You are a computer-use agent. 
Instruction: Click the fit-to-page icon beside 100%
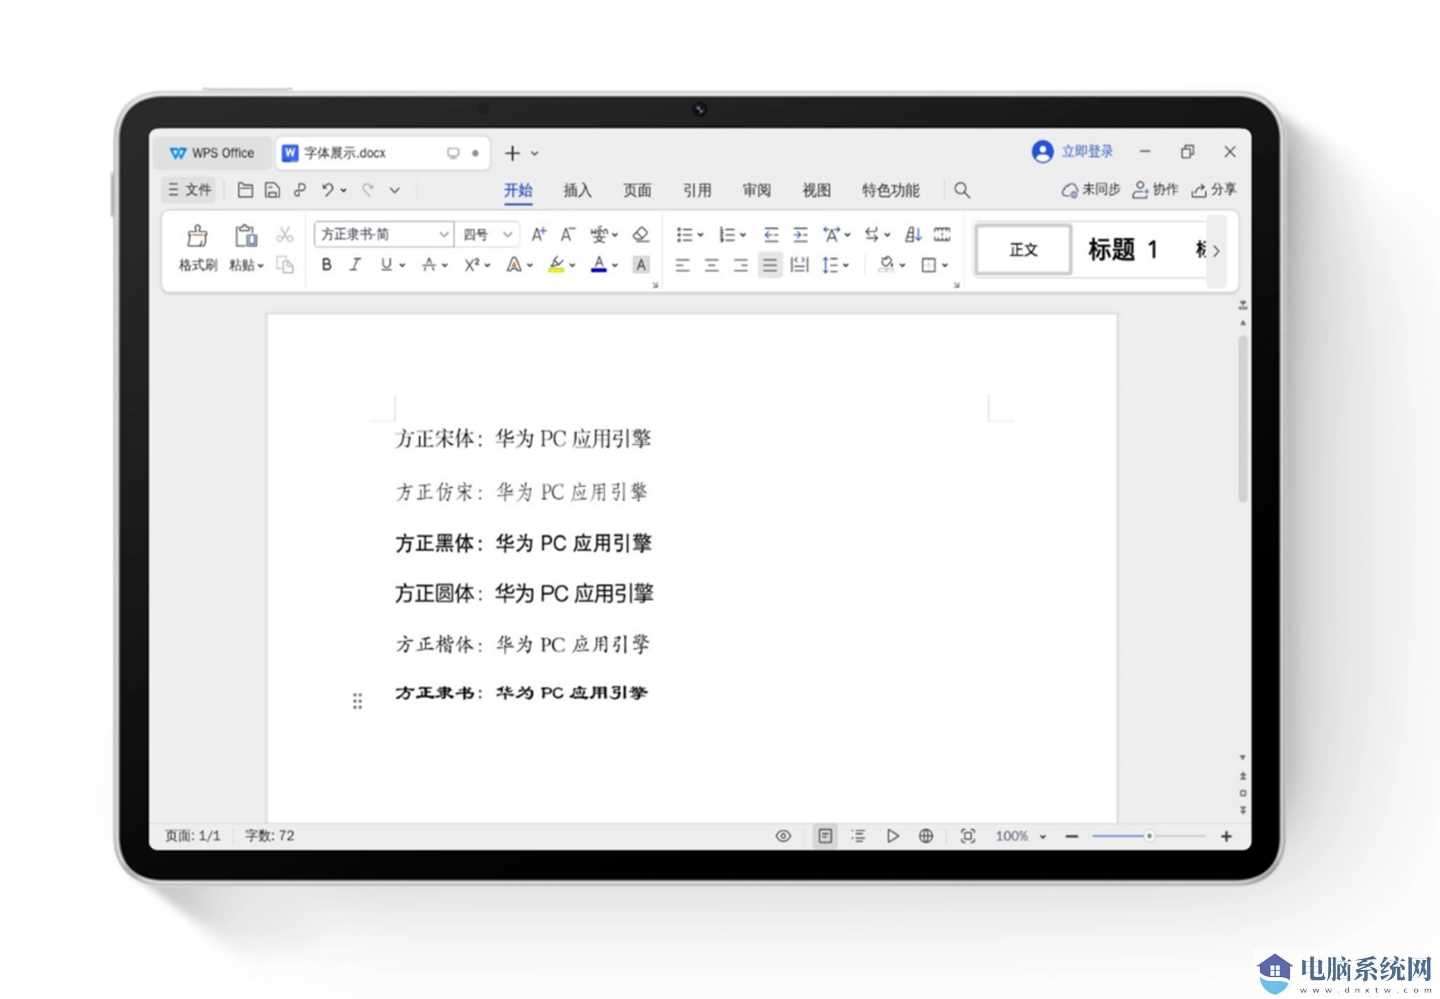(x=968, y=836)
